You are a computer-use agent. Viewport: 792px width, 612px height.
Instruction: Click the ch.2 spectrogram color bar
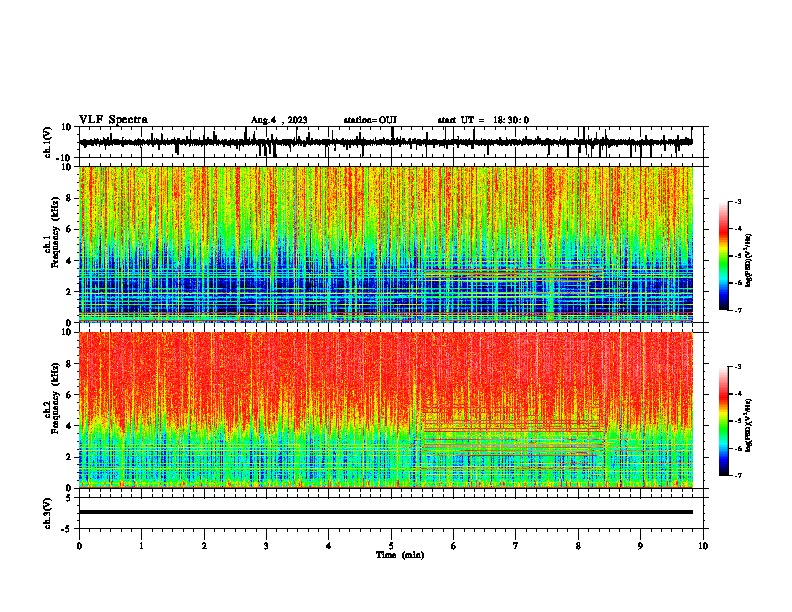coord(723,421)
